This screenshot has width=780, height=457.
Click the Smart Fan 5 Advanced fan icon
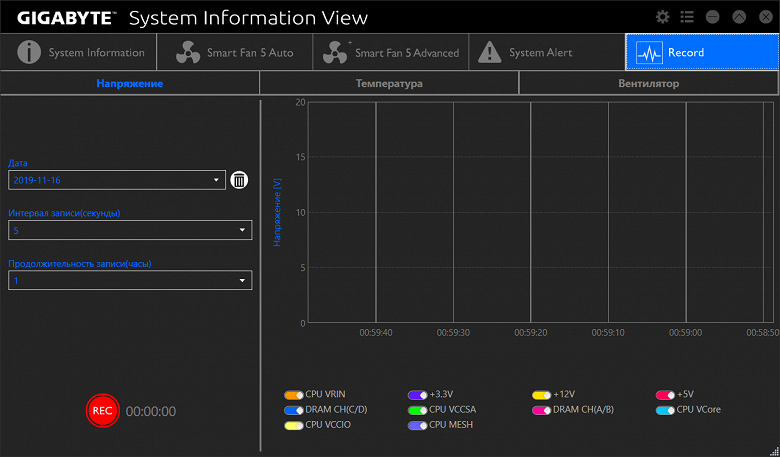[x=335, y=52]
